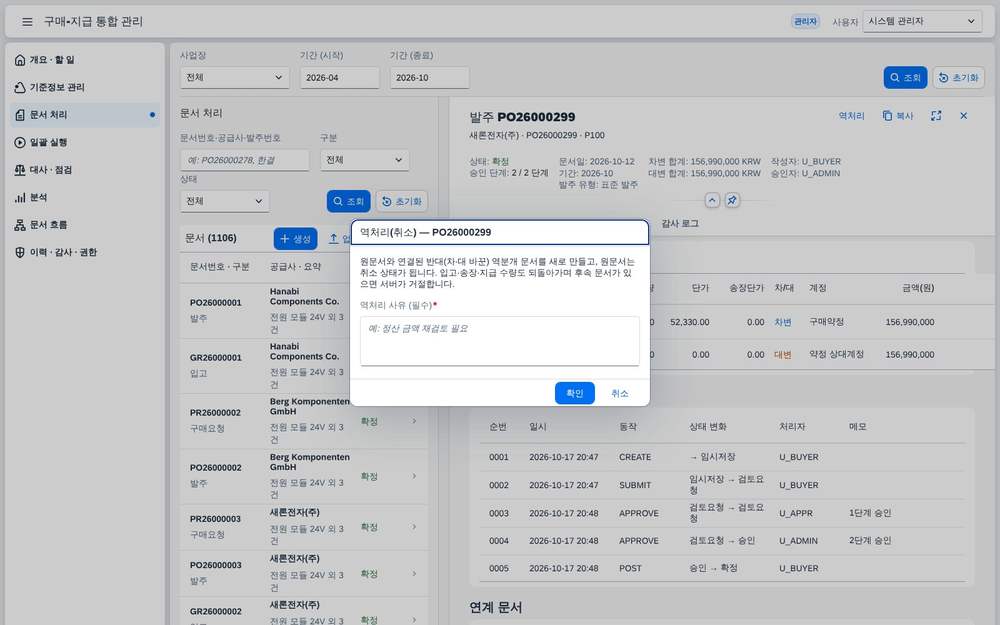1000x625 pixels.
Task: Click 차변 entry in line table
Action: pos(783,322)
